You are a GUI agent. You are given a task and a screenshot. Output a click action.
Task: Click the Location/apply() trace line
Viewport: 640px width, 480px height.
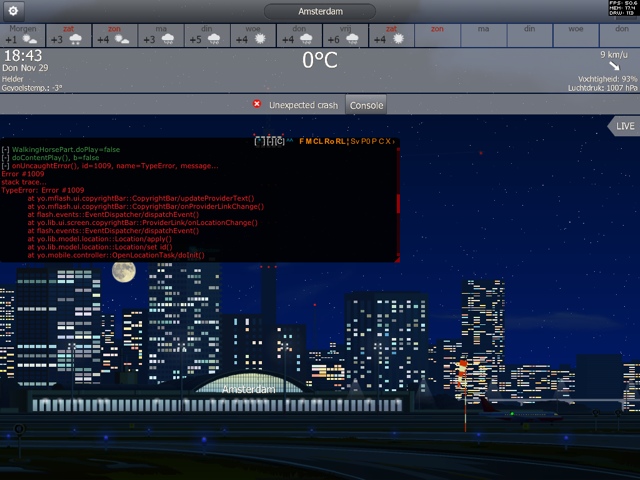tap(100, 239)
